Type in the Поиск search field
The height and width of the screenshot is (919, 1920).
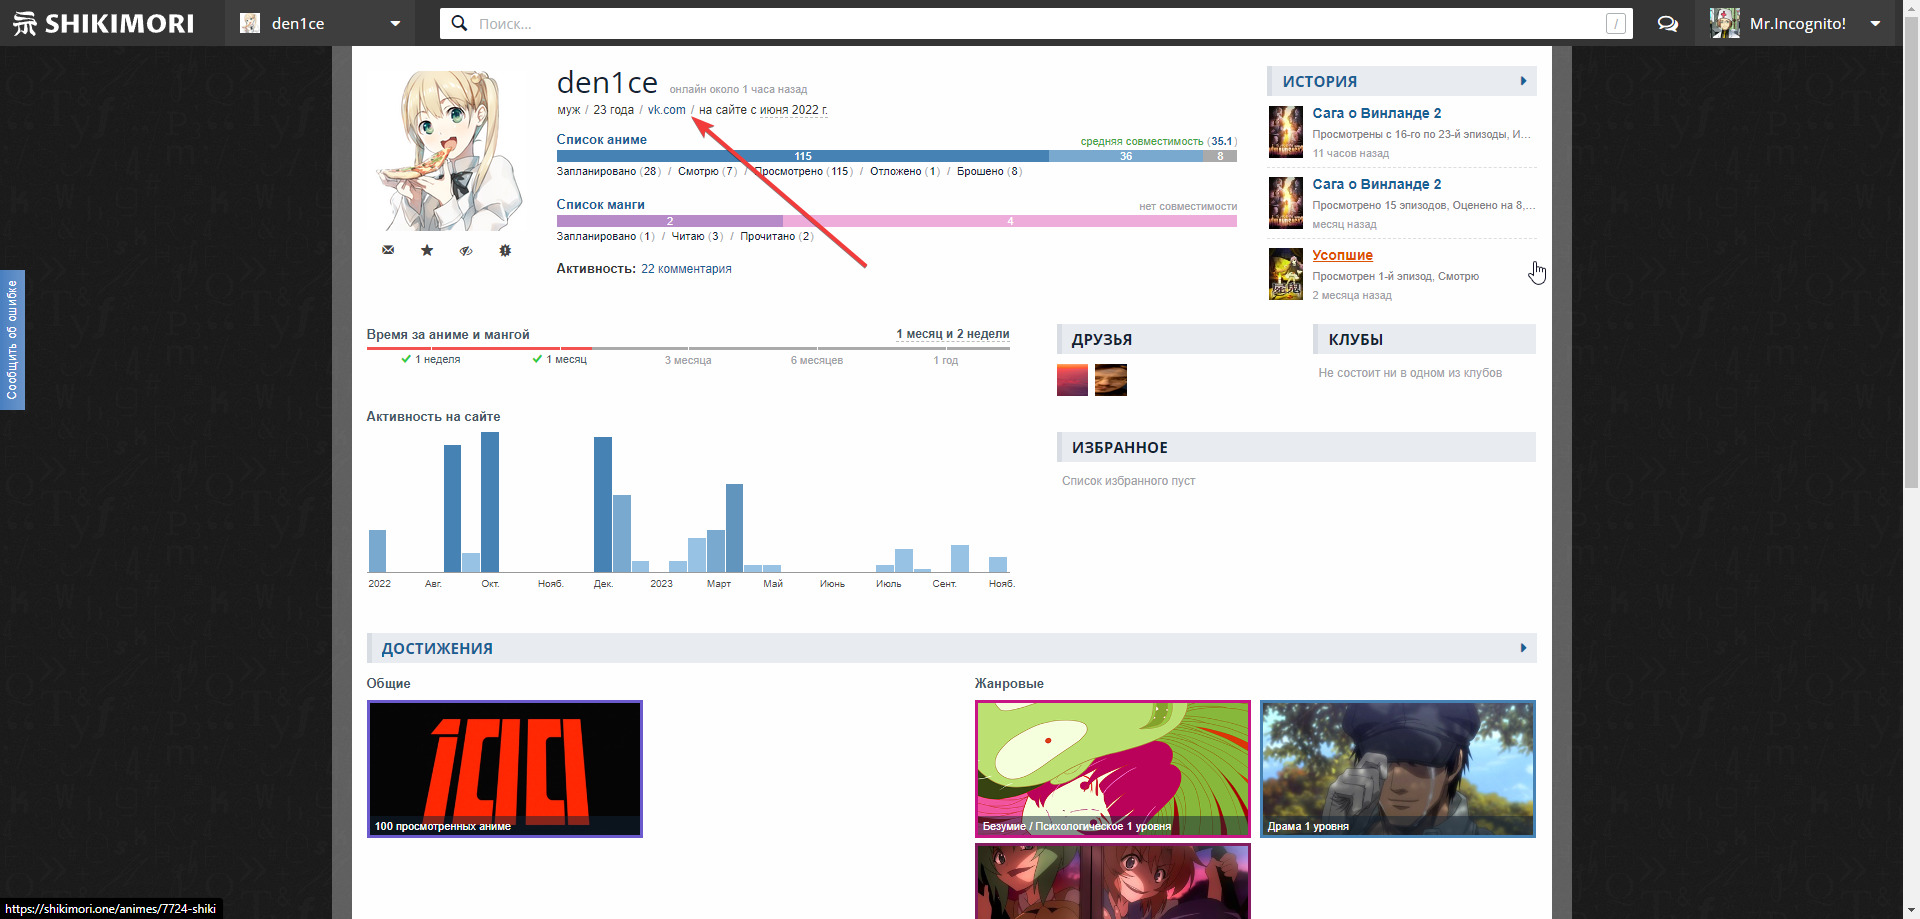coord(1030,24)
